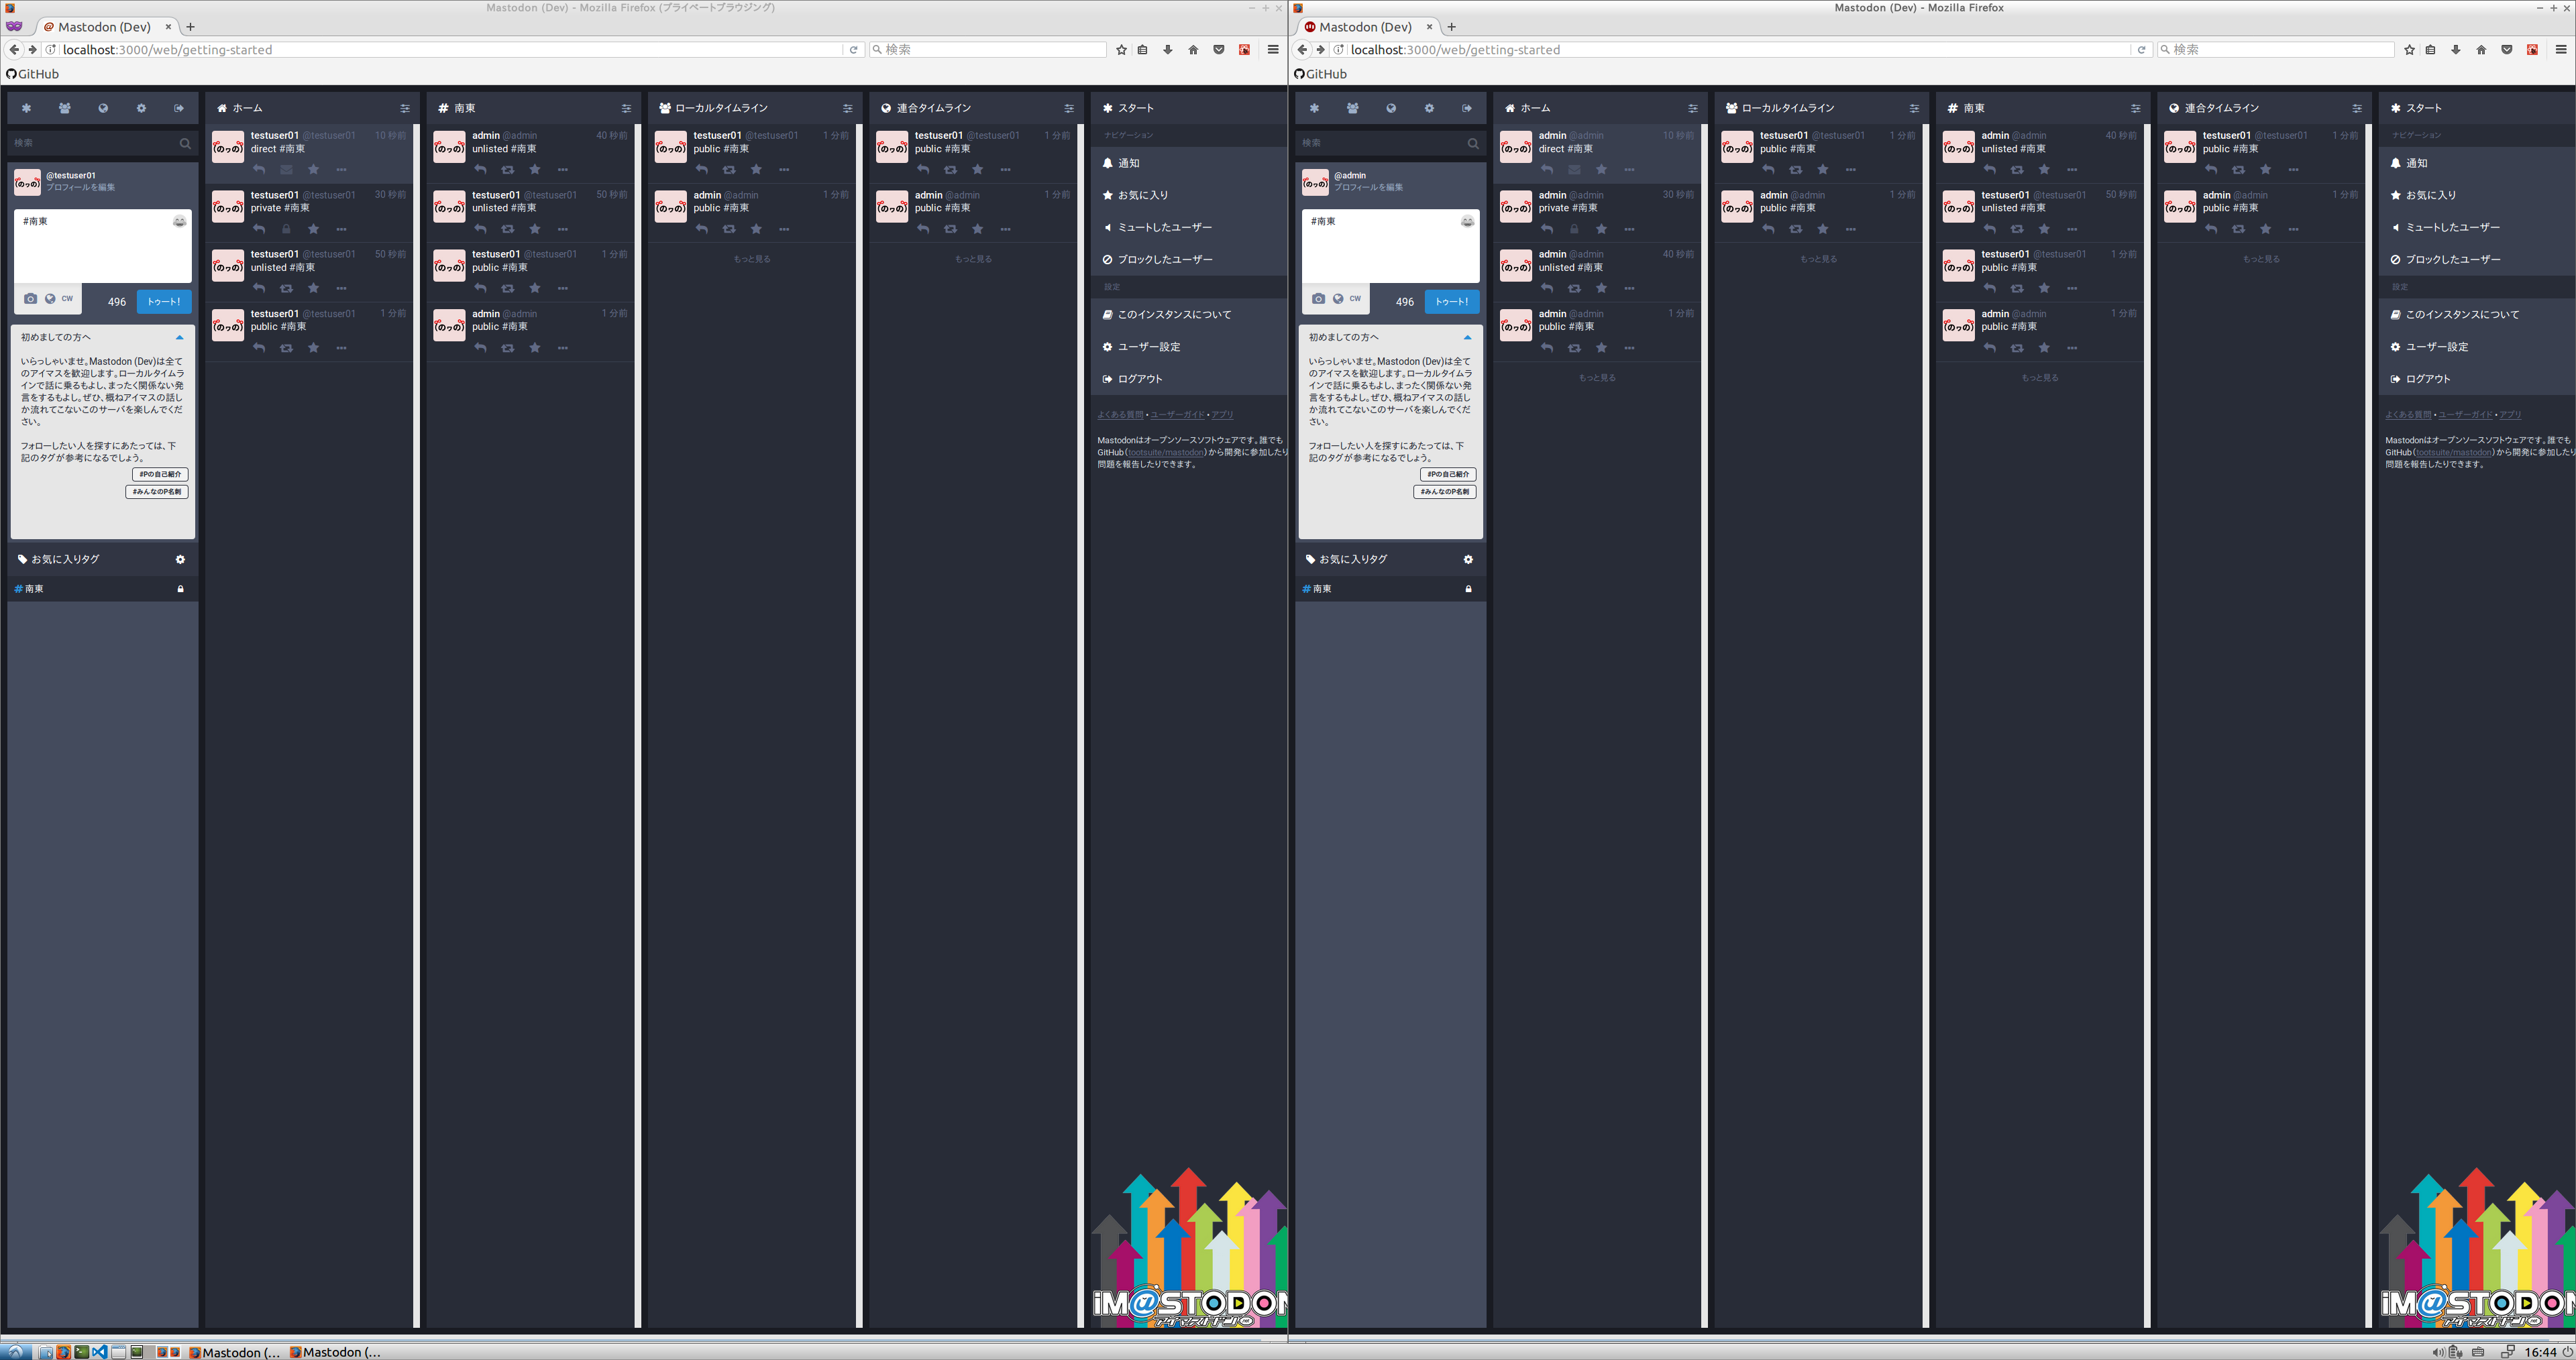Reply to testuser01's private post in left window Home column
The height and width of the screenshot is (1360, 2576).
click(x=259, y=229)
